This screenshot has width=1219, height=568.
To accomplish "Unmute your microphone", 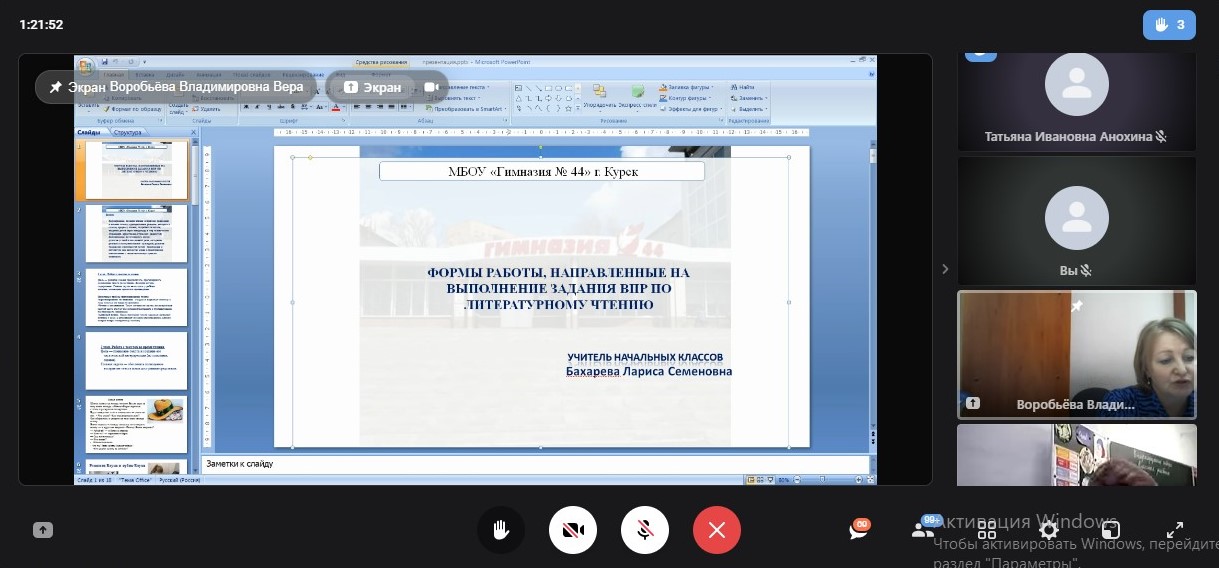I will coord(645,530).
